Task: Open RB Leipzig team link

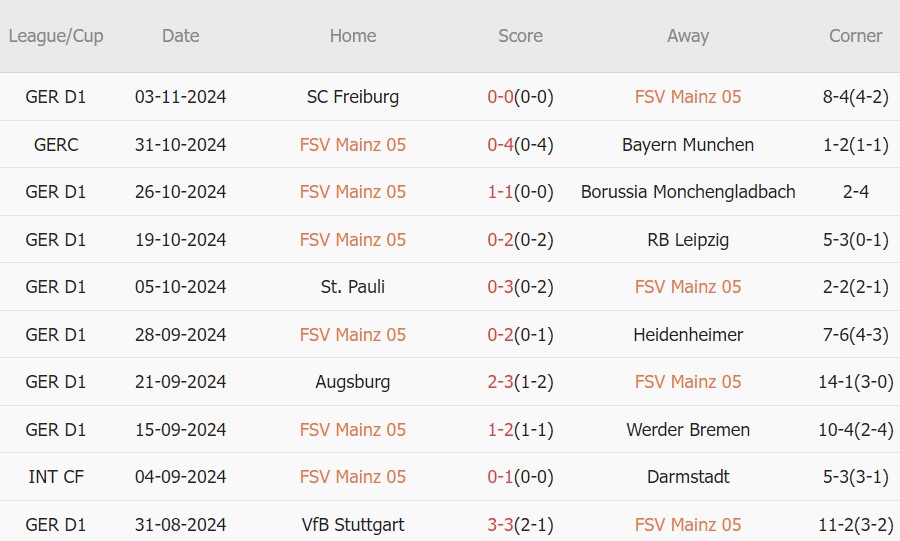Action: 688,240
